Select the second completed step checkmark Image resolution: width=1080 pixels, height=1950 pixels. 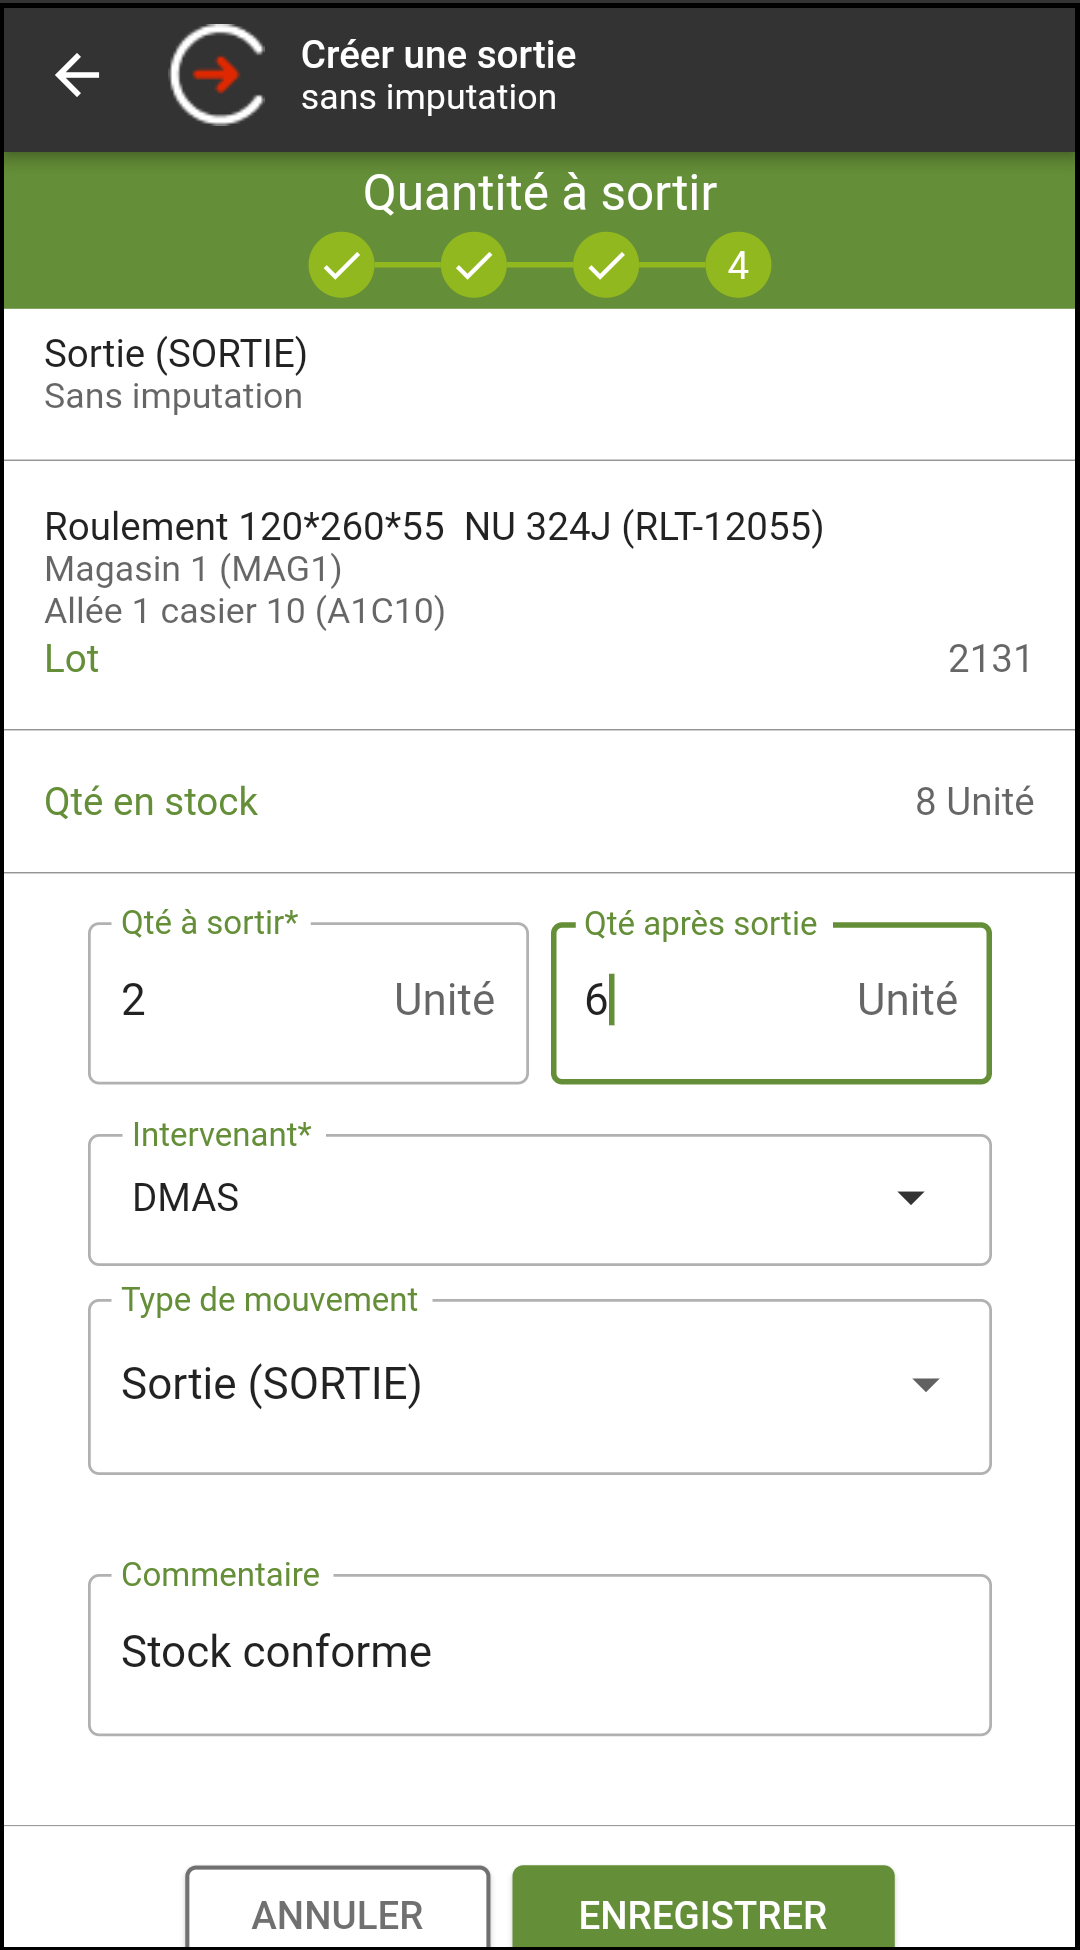(474, 265)
